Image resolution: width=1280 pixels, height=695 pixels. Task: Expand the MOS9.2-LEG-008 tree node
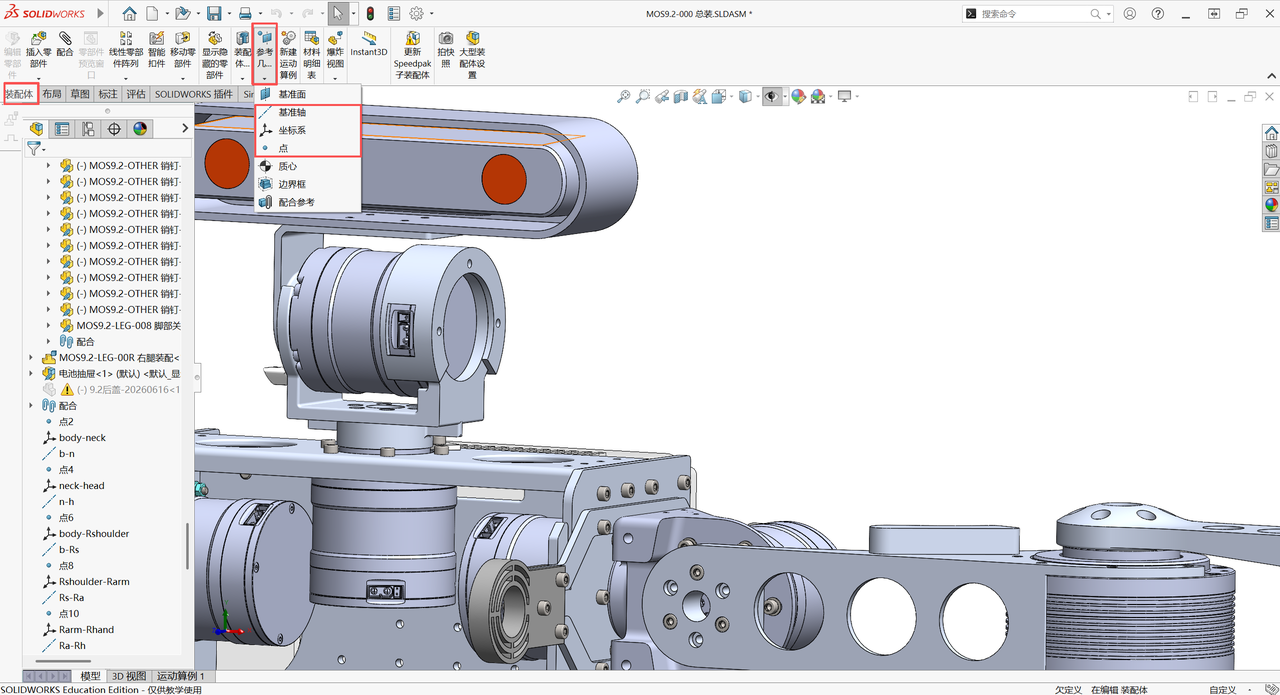pyautogui.click(x=48, y=326)
